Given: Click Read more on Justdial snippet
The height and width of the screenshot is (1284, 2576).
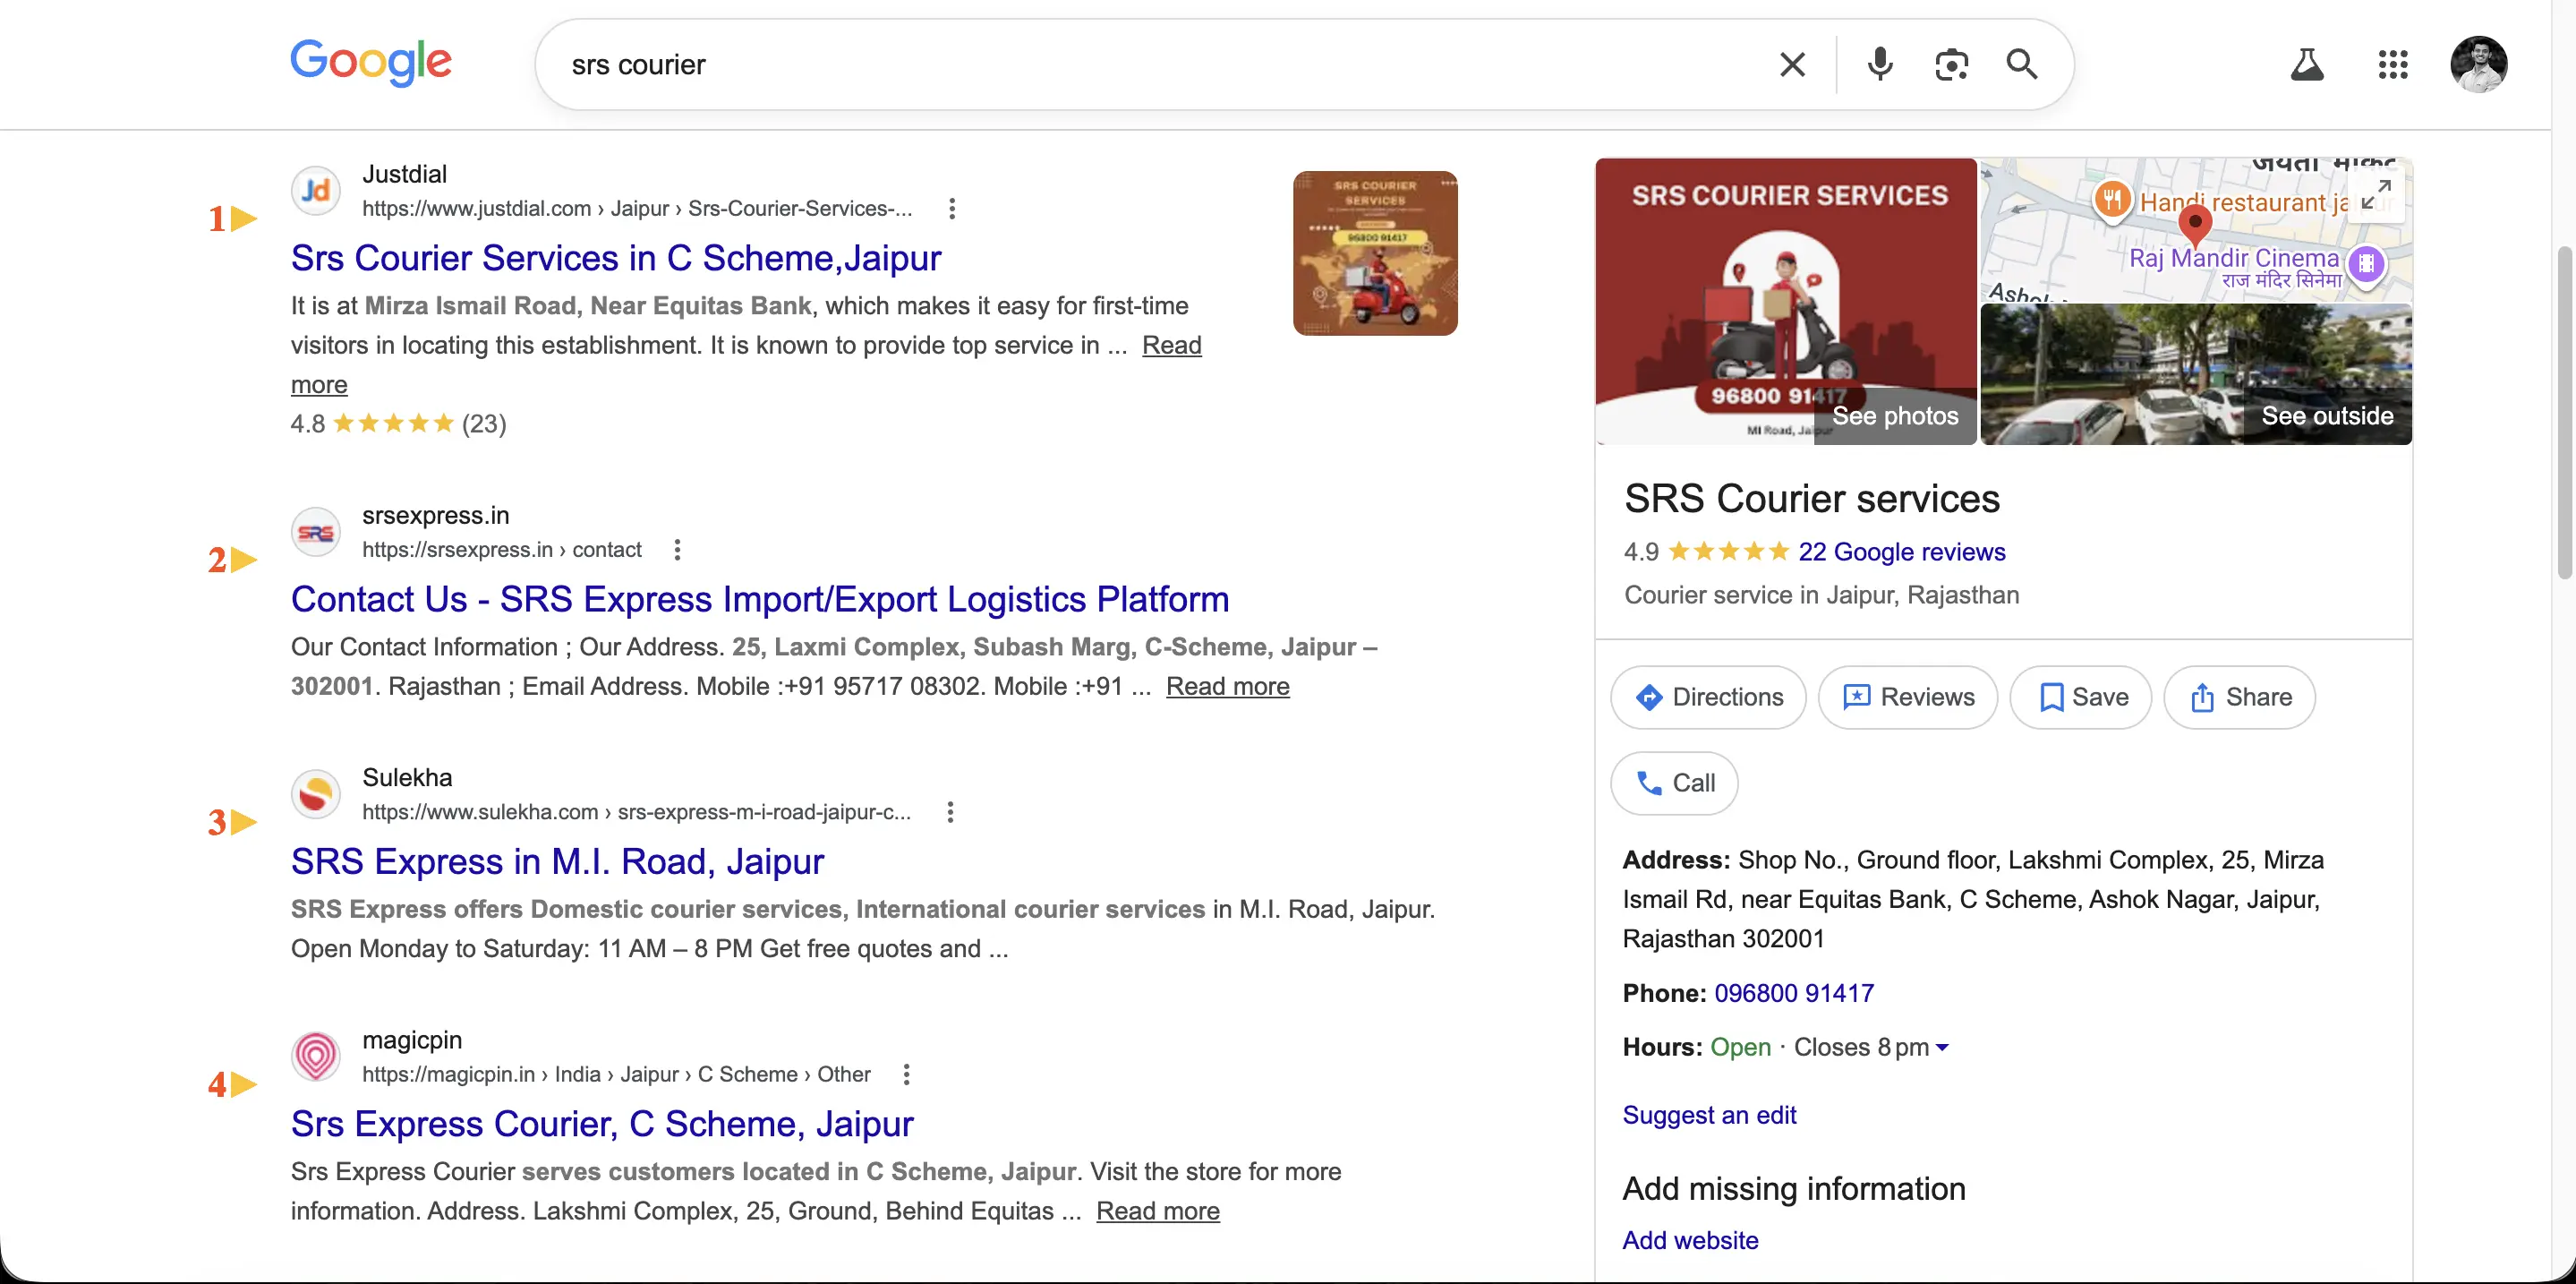Looking at the screenshot, I should click(x=1172, y=345).
